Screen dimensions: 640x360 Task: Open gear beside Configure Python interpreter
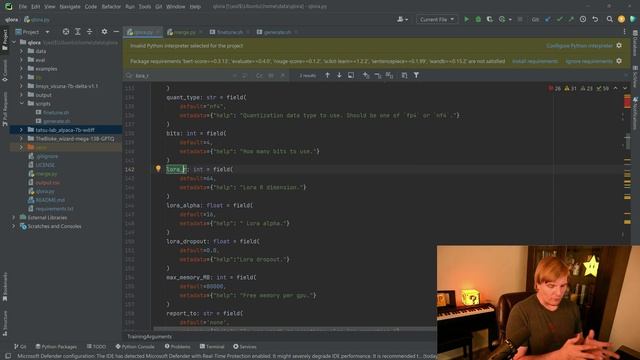[x=619, y=46]
